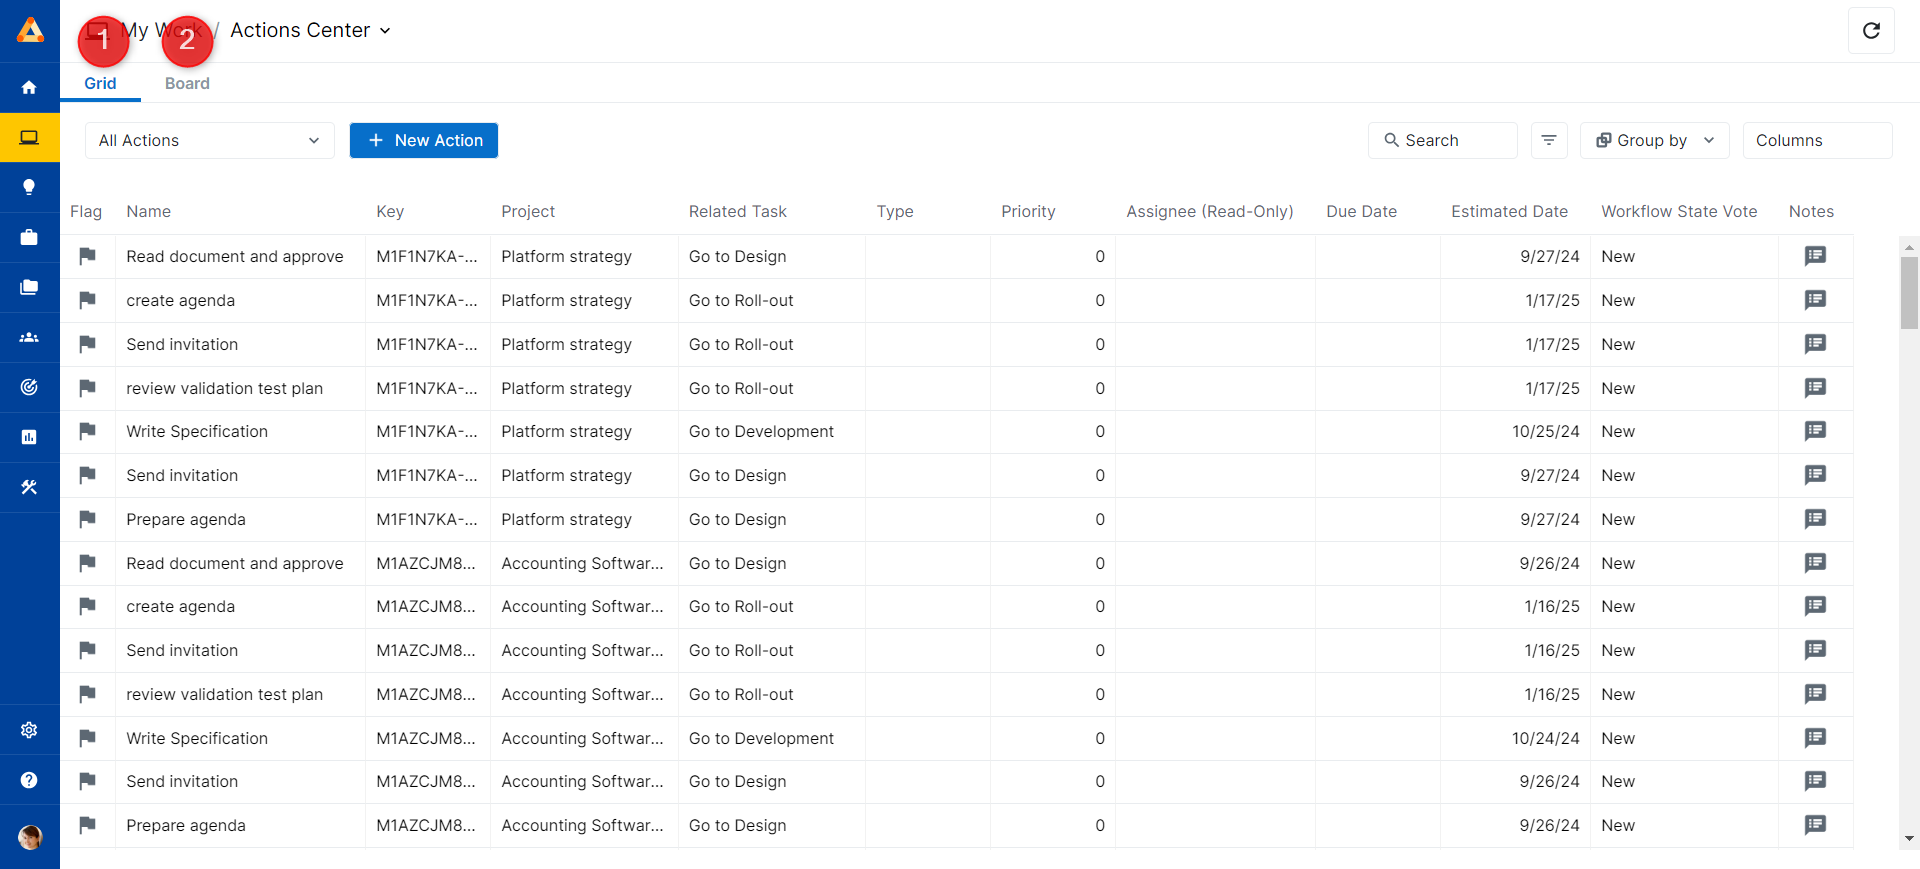Screen dimensions: 1920x869
Task: Click the refresh icon at top right
Action: coord(1871,30)
